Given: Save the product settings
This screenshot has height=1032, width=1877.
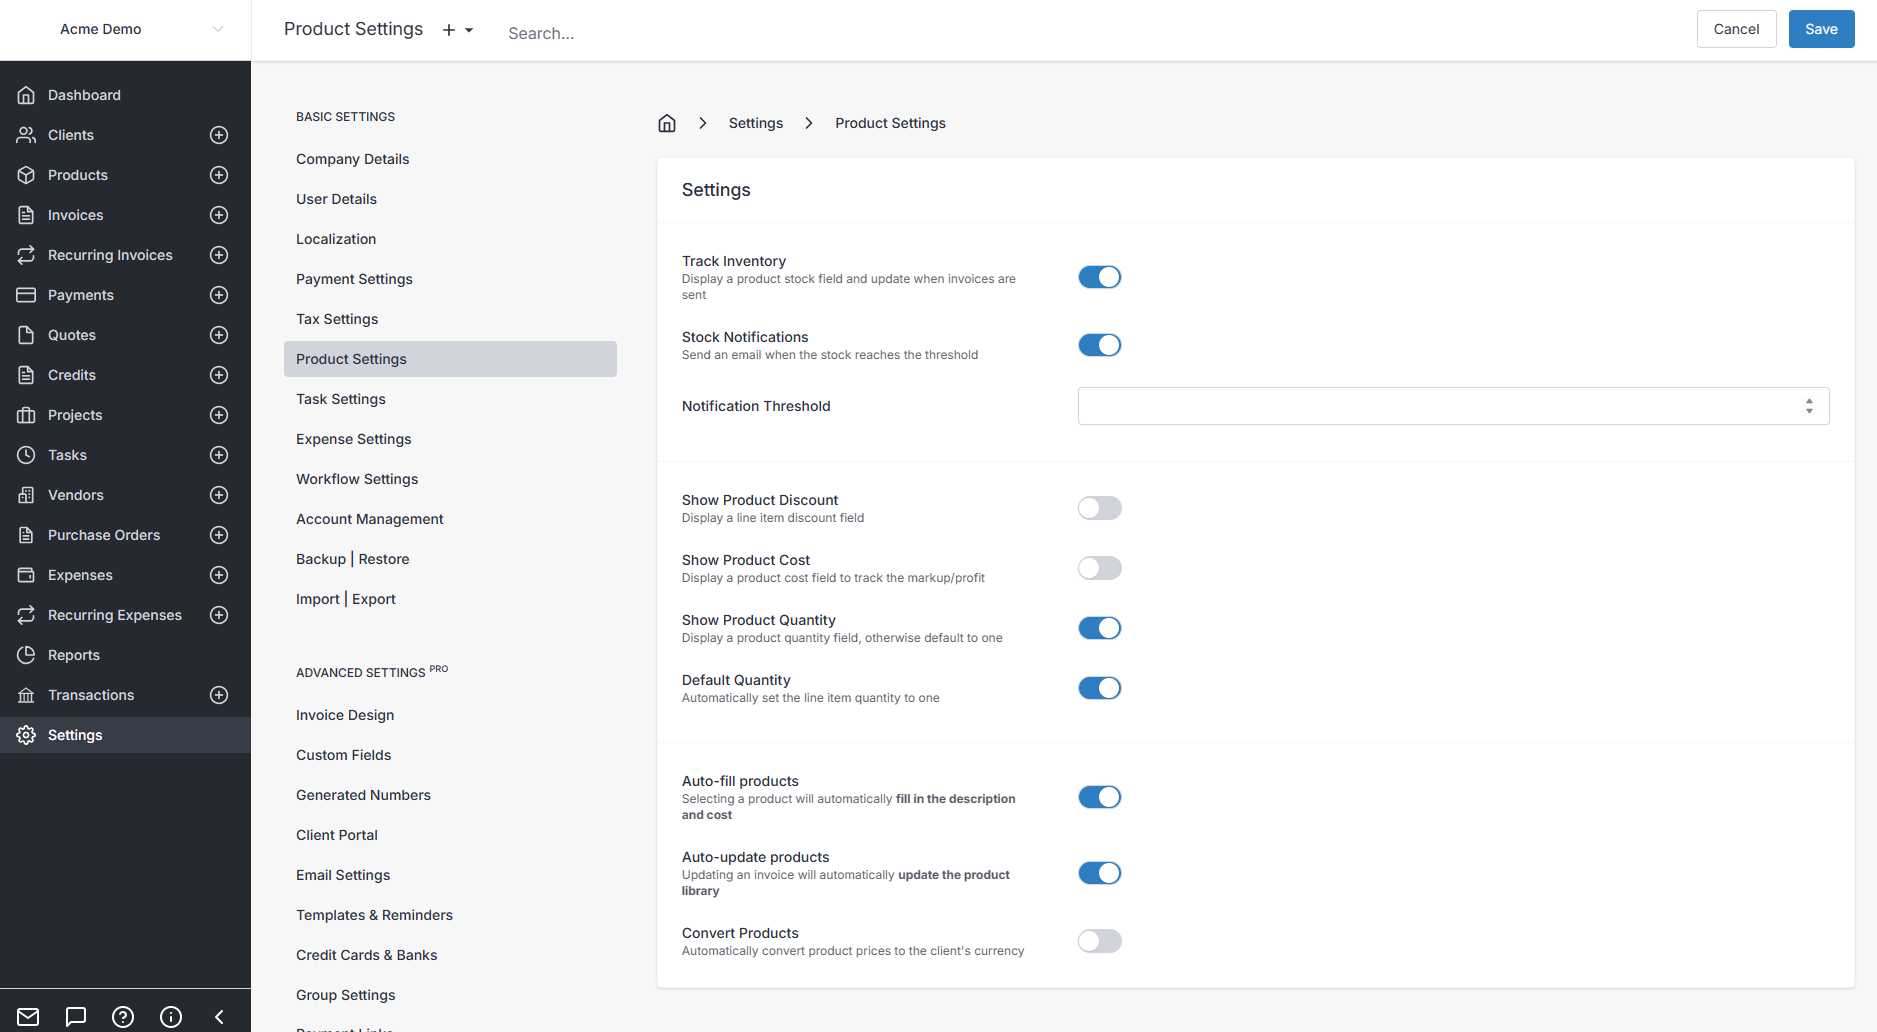Looking at the screenshot, I should click(1820, 29).
